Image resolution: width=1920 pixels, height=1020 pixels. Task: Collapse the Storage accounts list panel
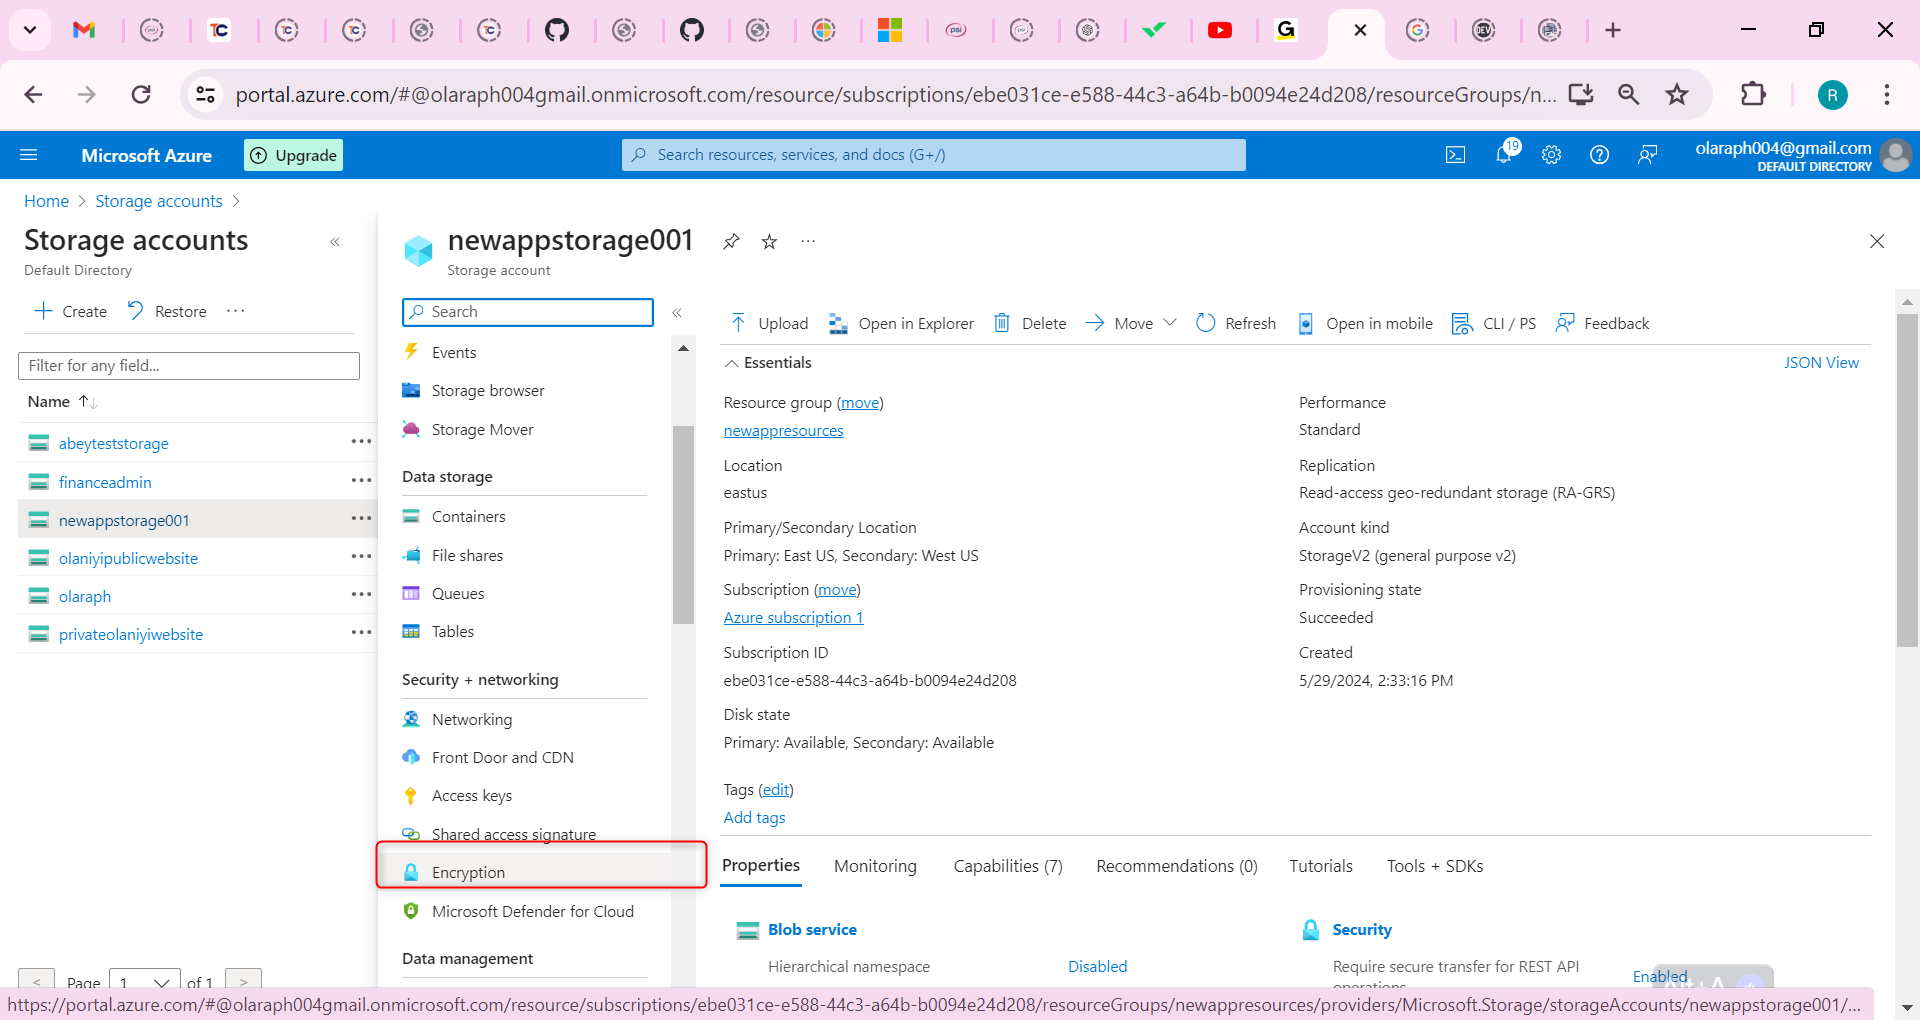point(335,242)
